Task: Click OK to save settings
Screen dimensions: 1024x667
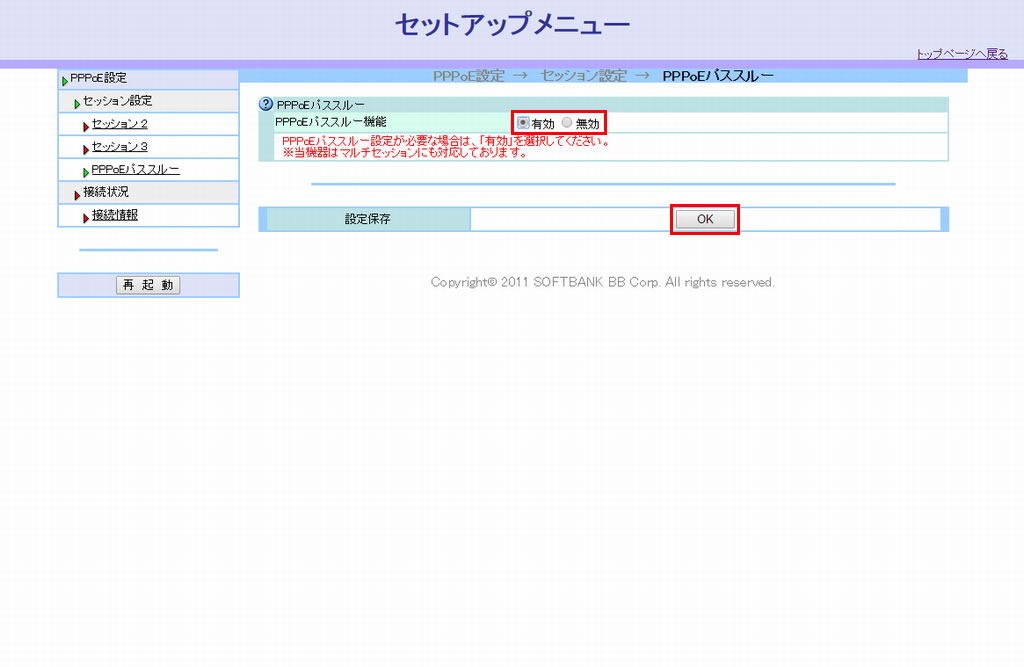Action: tap(705, 219)
